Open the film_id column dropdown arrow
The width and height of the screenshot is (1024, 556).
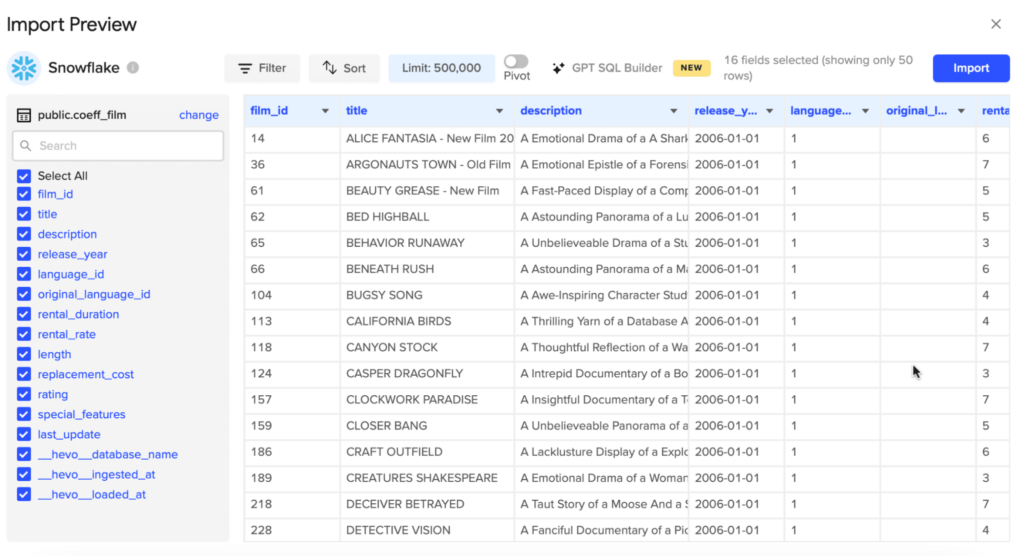tap(325, 111)
